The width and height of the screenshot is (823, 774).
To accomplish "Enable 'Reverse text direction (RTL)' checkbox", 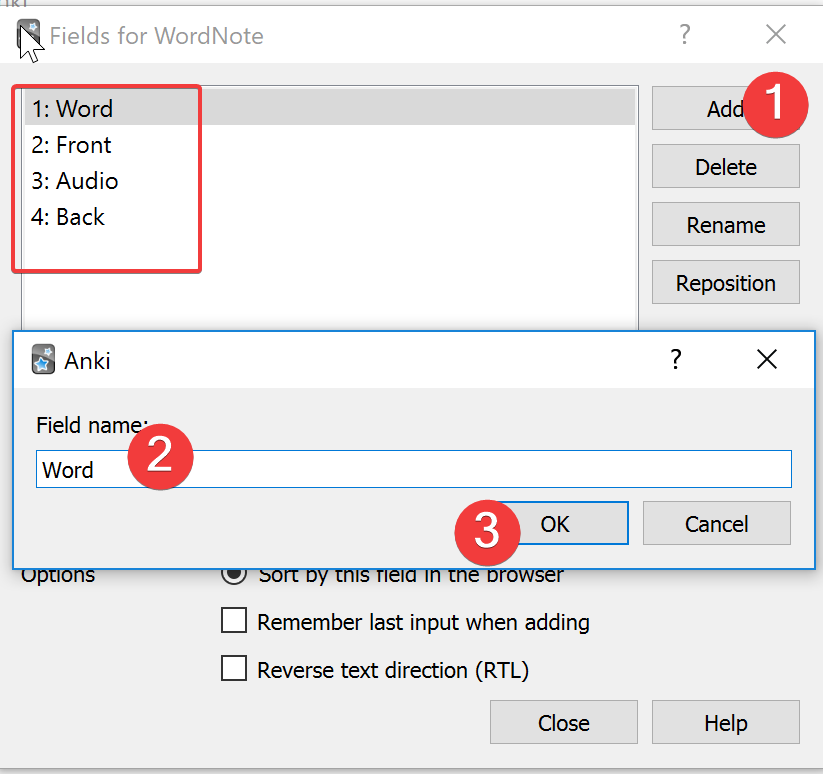I will point(234,669).
